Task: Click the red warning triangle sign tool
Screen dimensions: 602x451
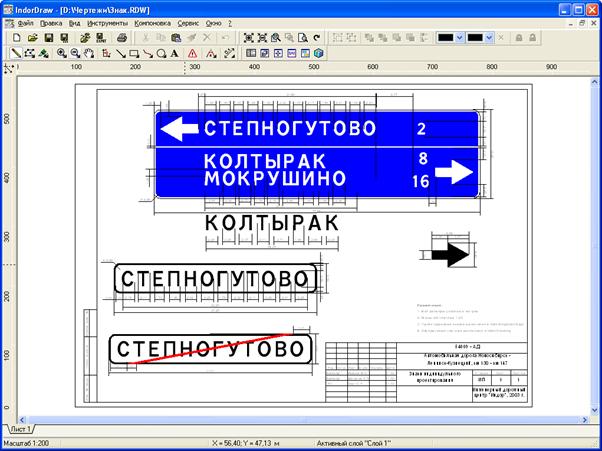Action: [192, 53]
